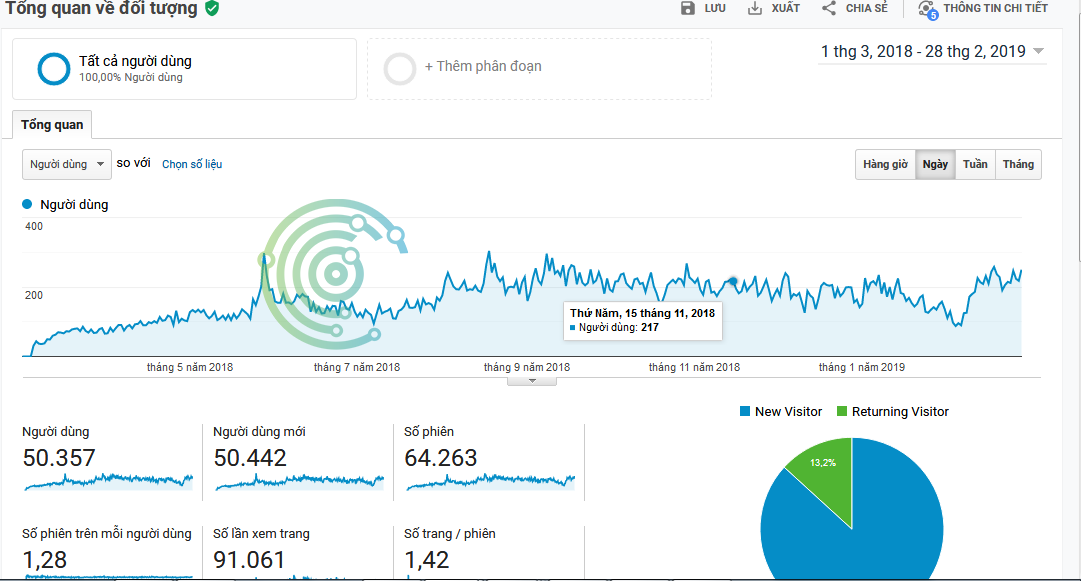Click the tháng 9 năm 2018 axis label

point(527,367)
